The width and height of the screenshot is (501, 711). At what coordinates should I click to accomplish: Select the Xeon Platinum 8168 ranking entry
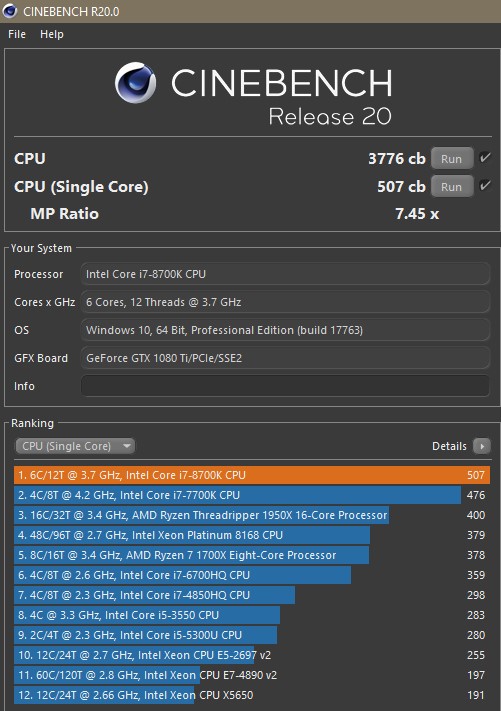pos(252,535)
